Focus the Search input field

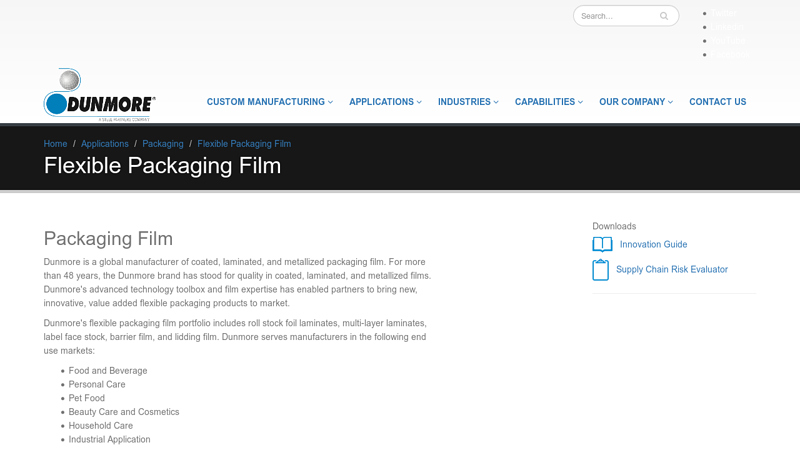[626, 16]
